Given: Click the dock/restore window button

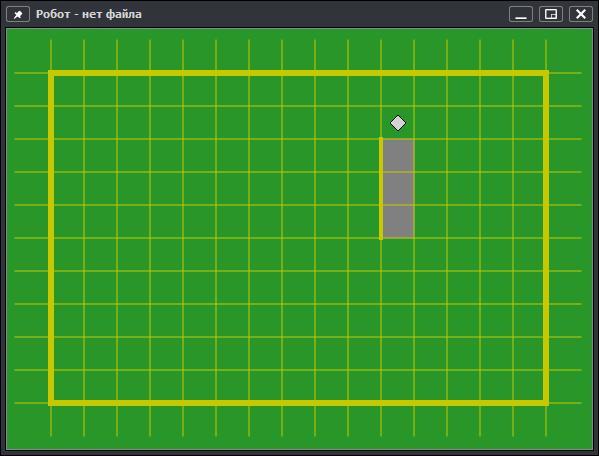Looking at the screenshot, I should coord(550,15).
